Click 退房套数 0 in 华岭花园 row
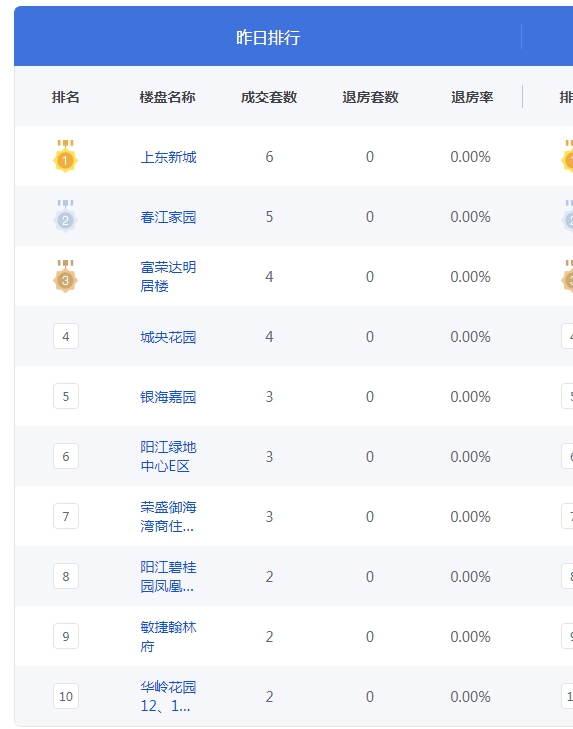The width and height of the screenshot is (573, 729). tap(370, 696)
